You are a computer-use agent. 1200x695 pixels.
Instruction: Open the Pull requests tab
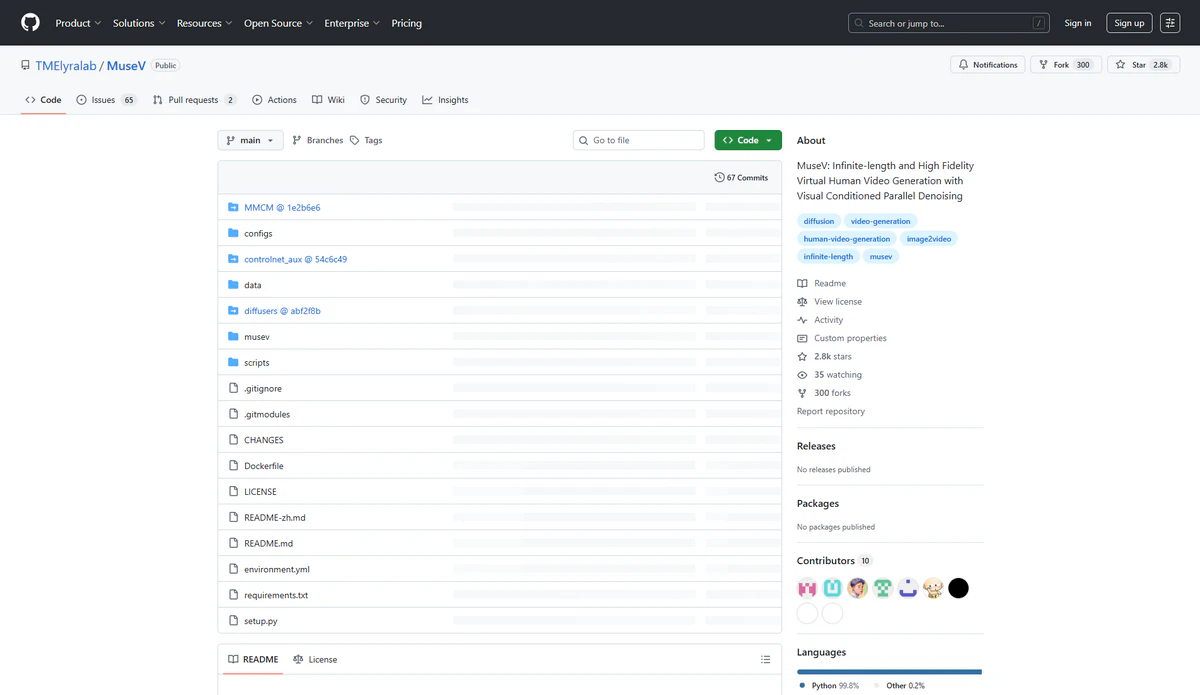pyautogui.click(x=194, y=100)
